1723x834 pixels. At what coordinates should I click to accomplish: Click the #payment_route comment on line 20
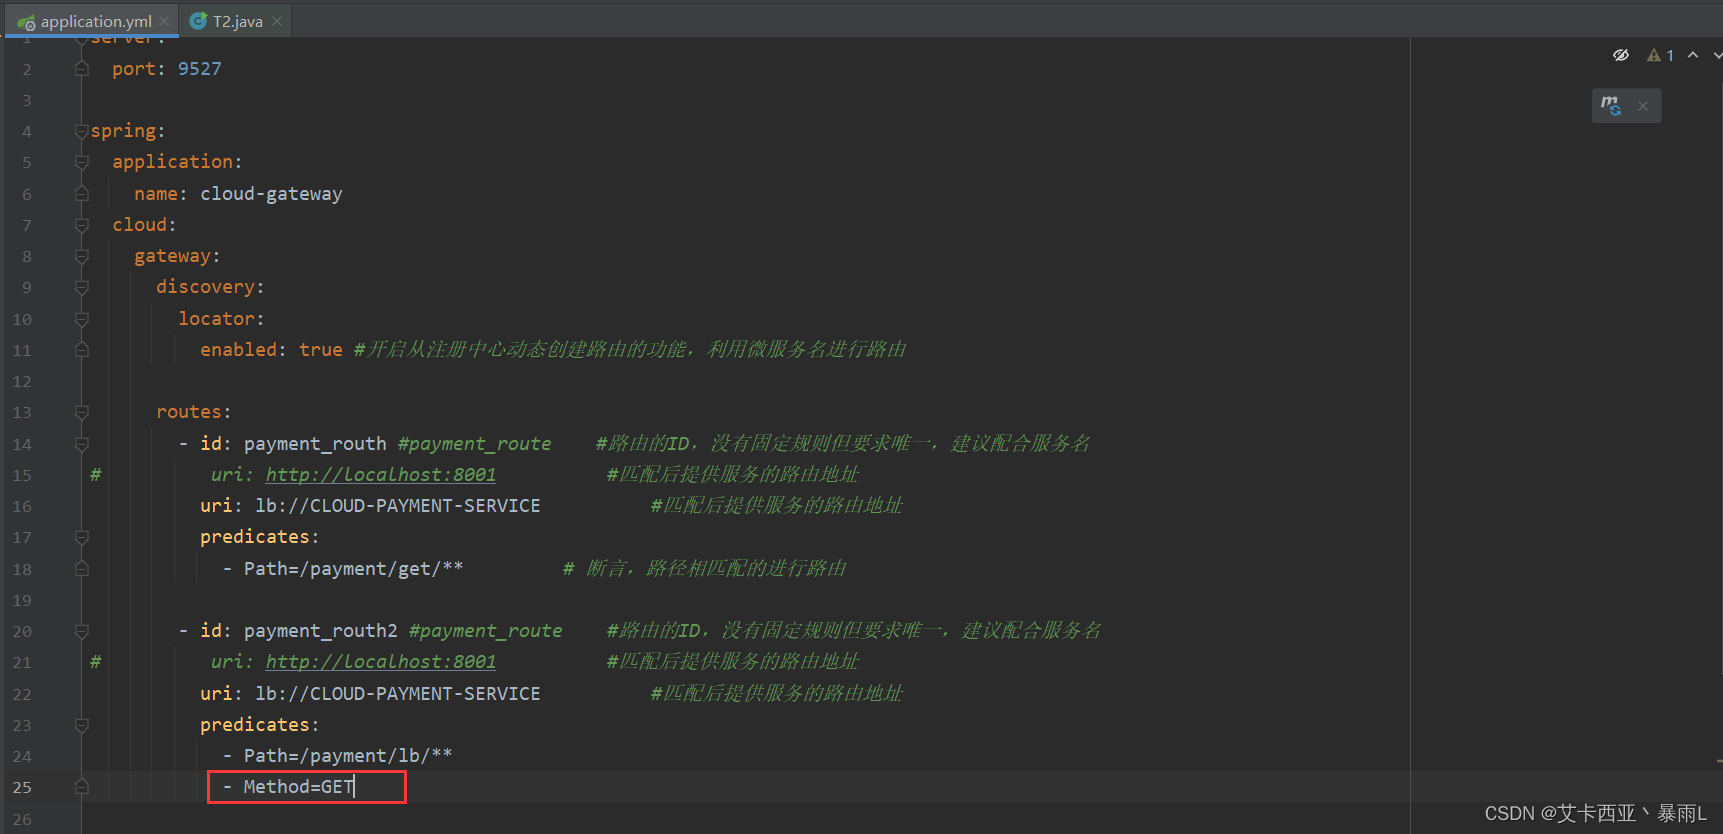click(x=485, y=631)
